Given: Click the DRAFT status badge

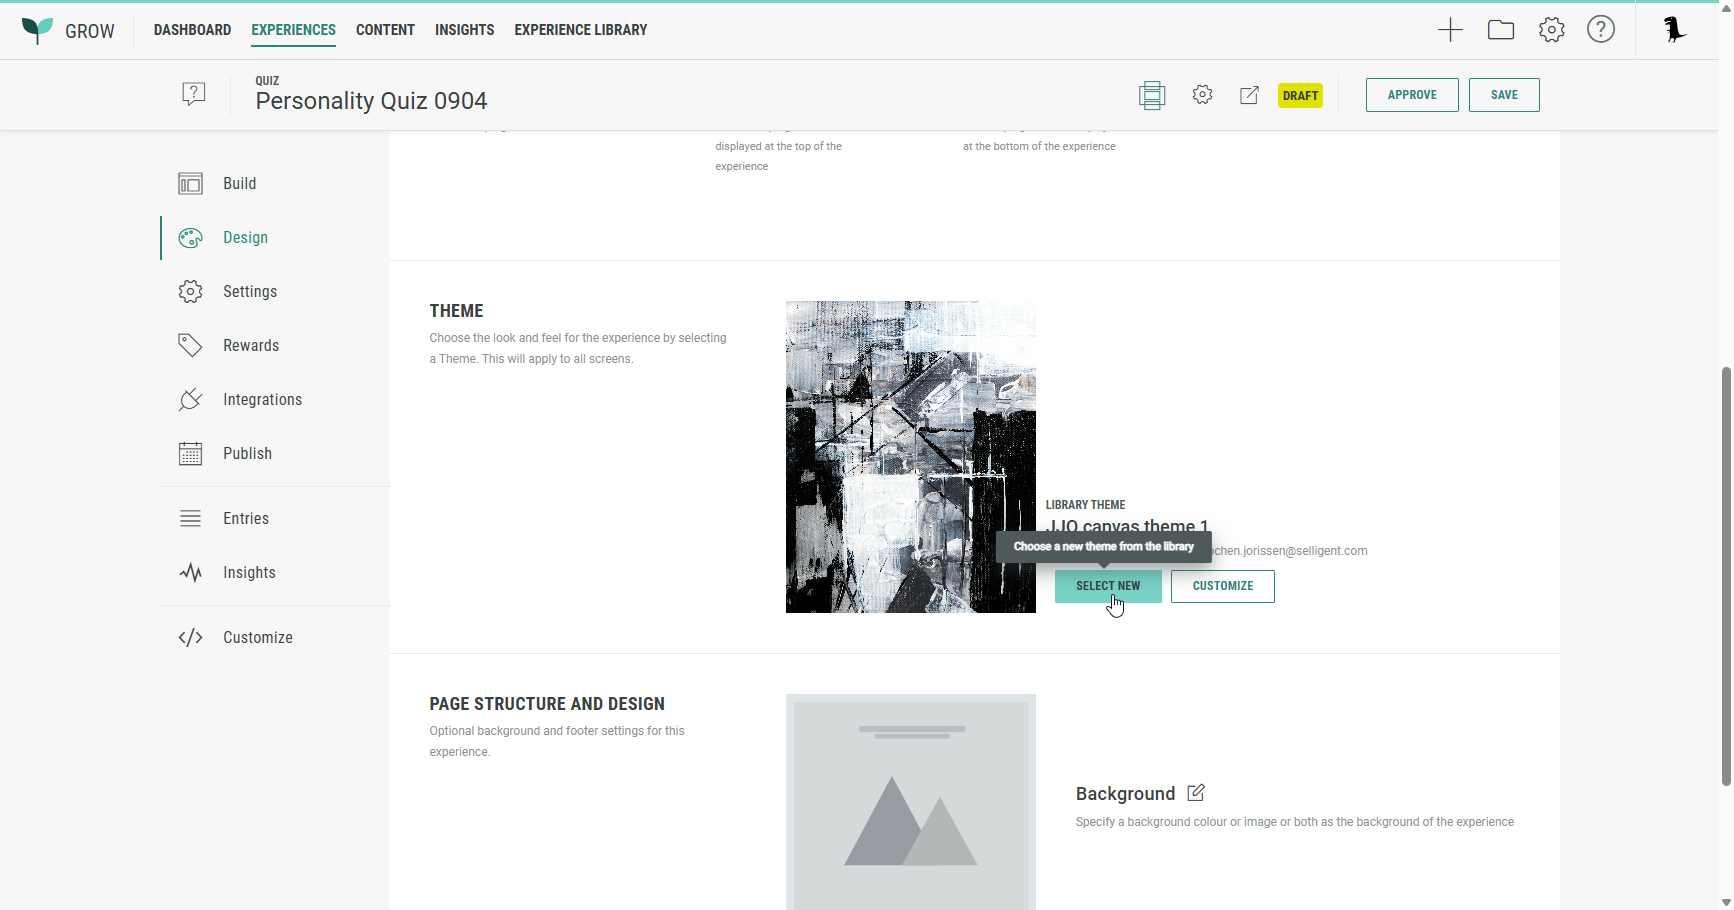Looking at the screenshot, I should click(1300, 95).
